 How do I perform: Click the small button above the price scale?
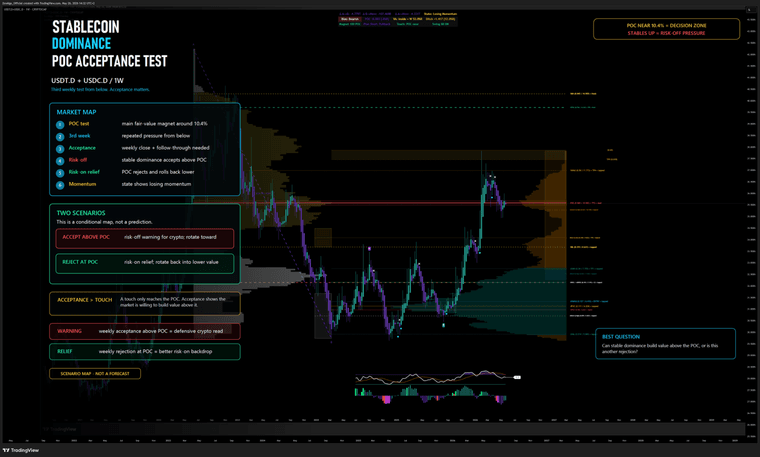coord(749,9)
